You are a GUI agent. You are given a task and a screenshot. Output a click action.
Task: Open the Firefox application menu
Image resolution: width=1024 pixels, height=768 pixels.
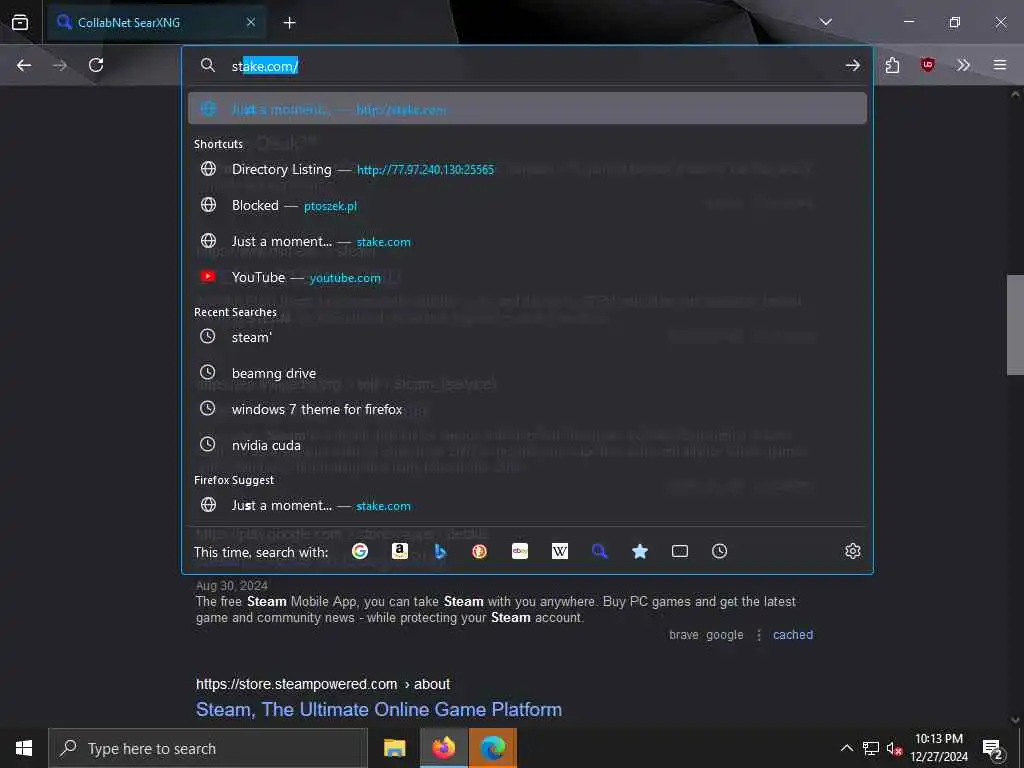pyautogui.click(x=1000, y=65)
